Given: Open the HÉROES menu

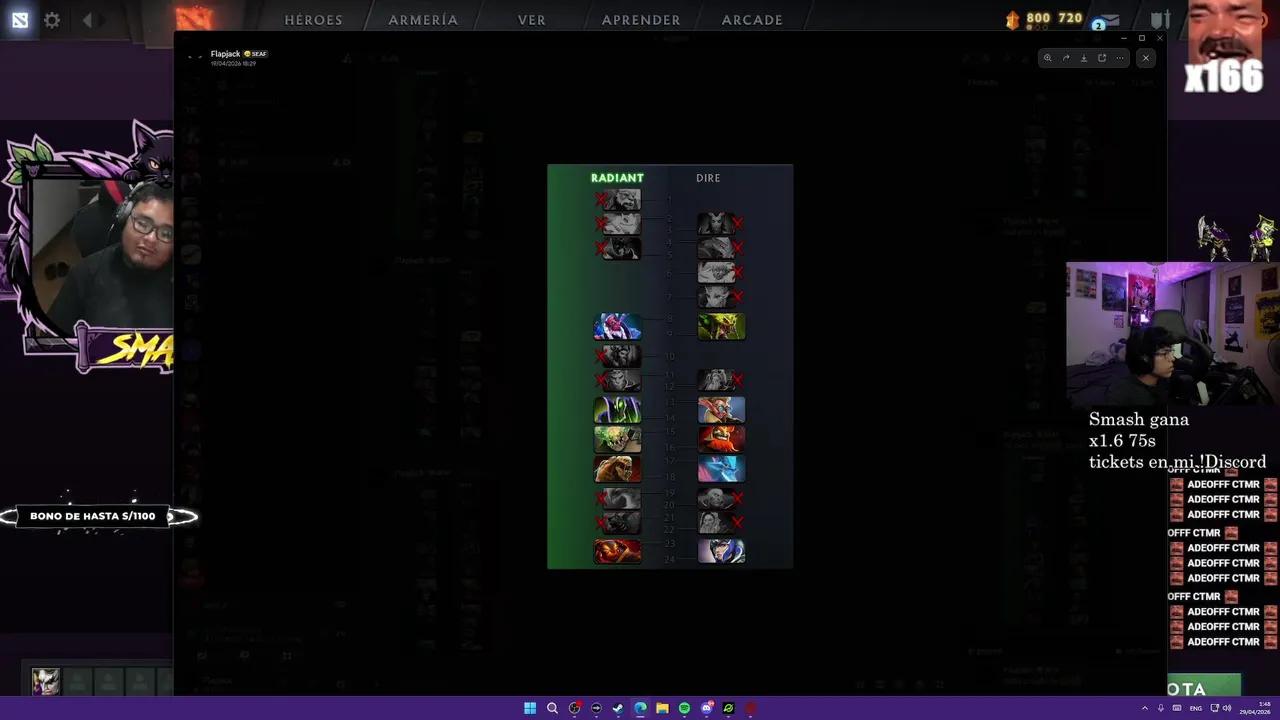Looking at the screenshot, I should pos(313,20).
